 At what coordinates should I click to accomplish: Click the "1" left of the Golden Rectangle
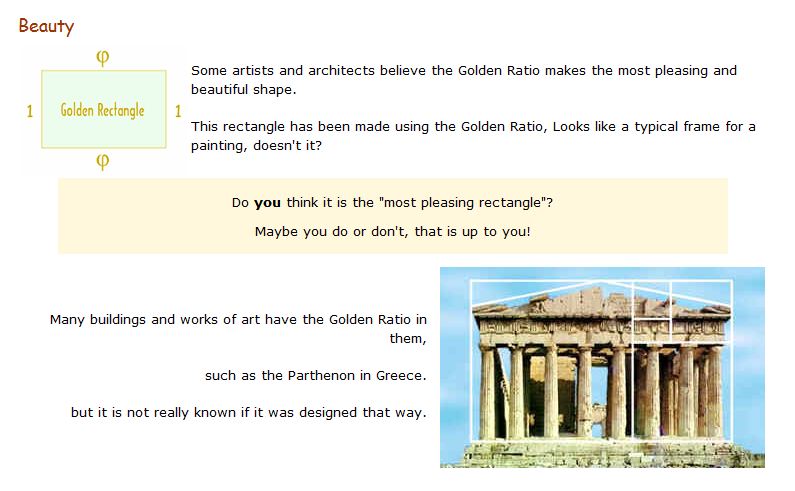tap(30, 111)
